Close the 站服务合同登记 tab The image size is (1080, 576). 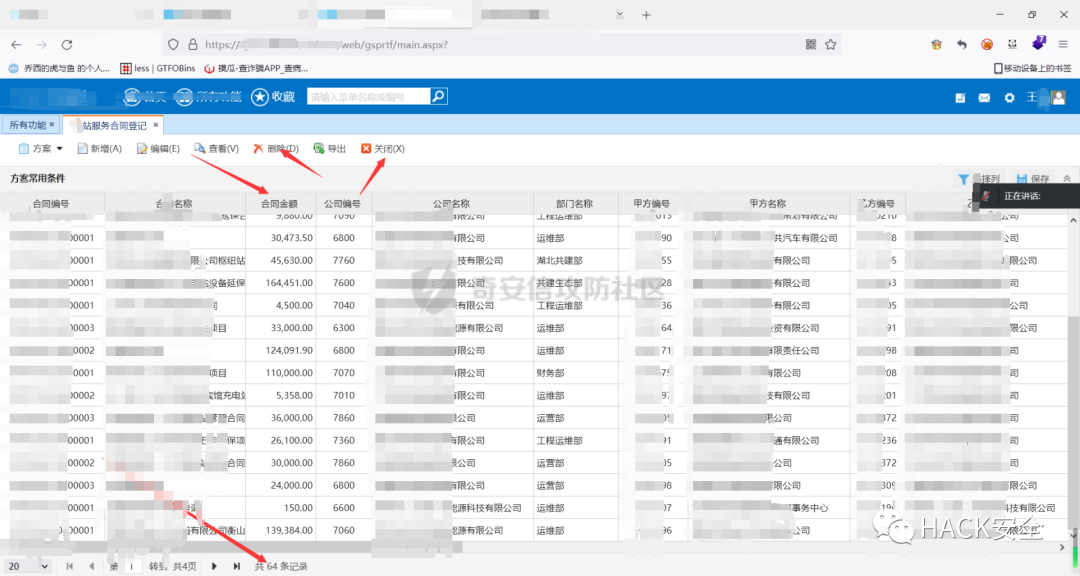tap(156, 125)
